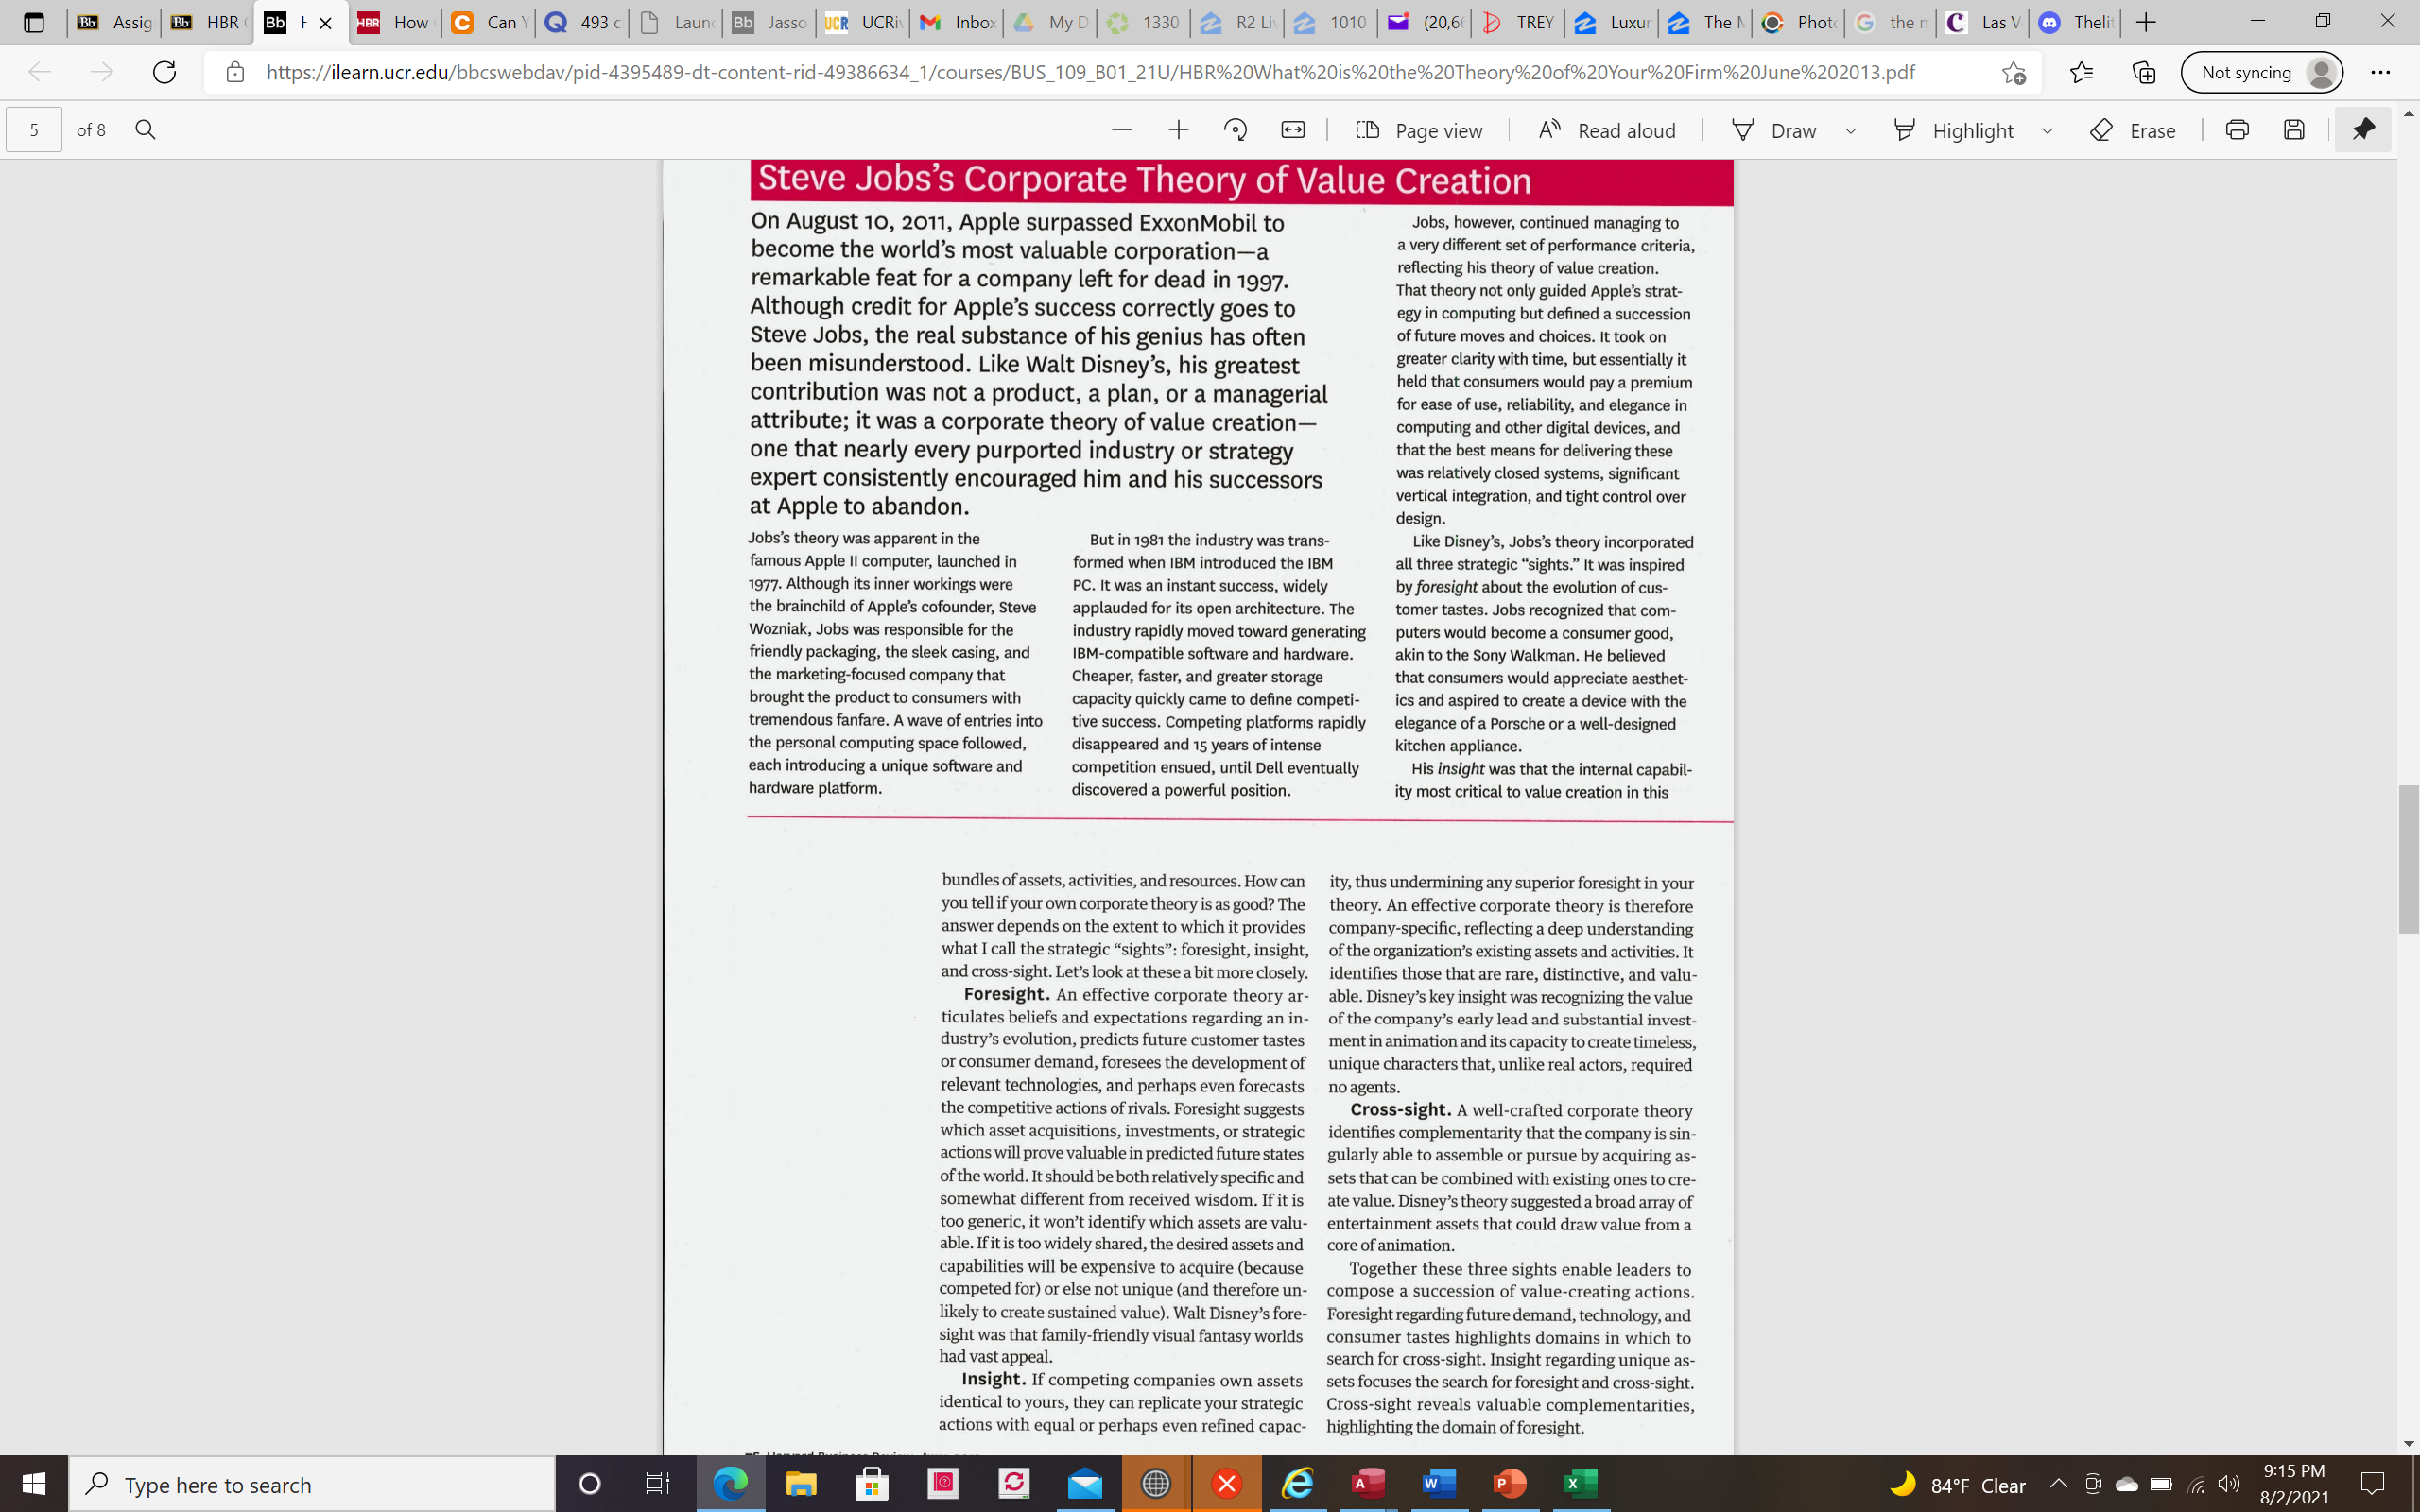
Task: Open the weather widget 84°F Clear
Action: pos(1957,1484)
